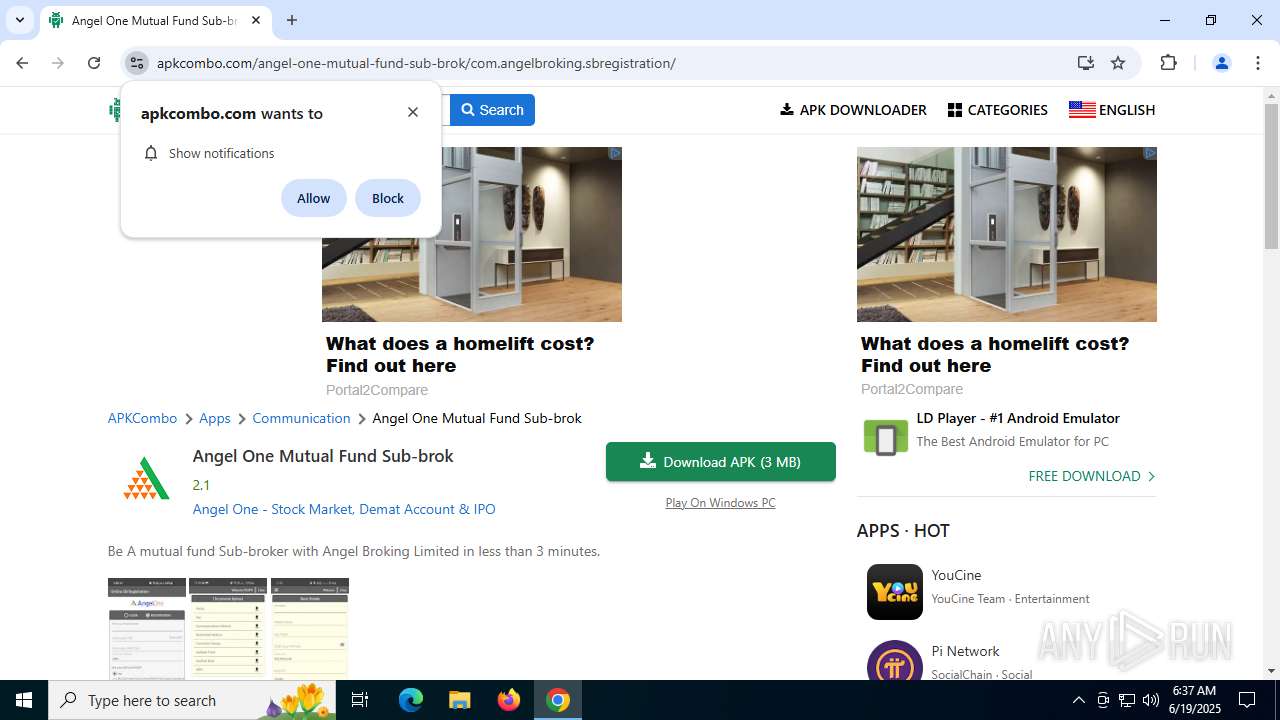Open the Pi Network app icon
1280x720 pixels.
click(895, 660)
